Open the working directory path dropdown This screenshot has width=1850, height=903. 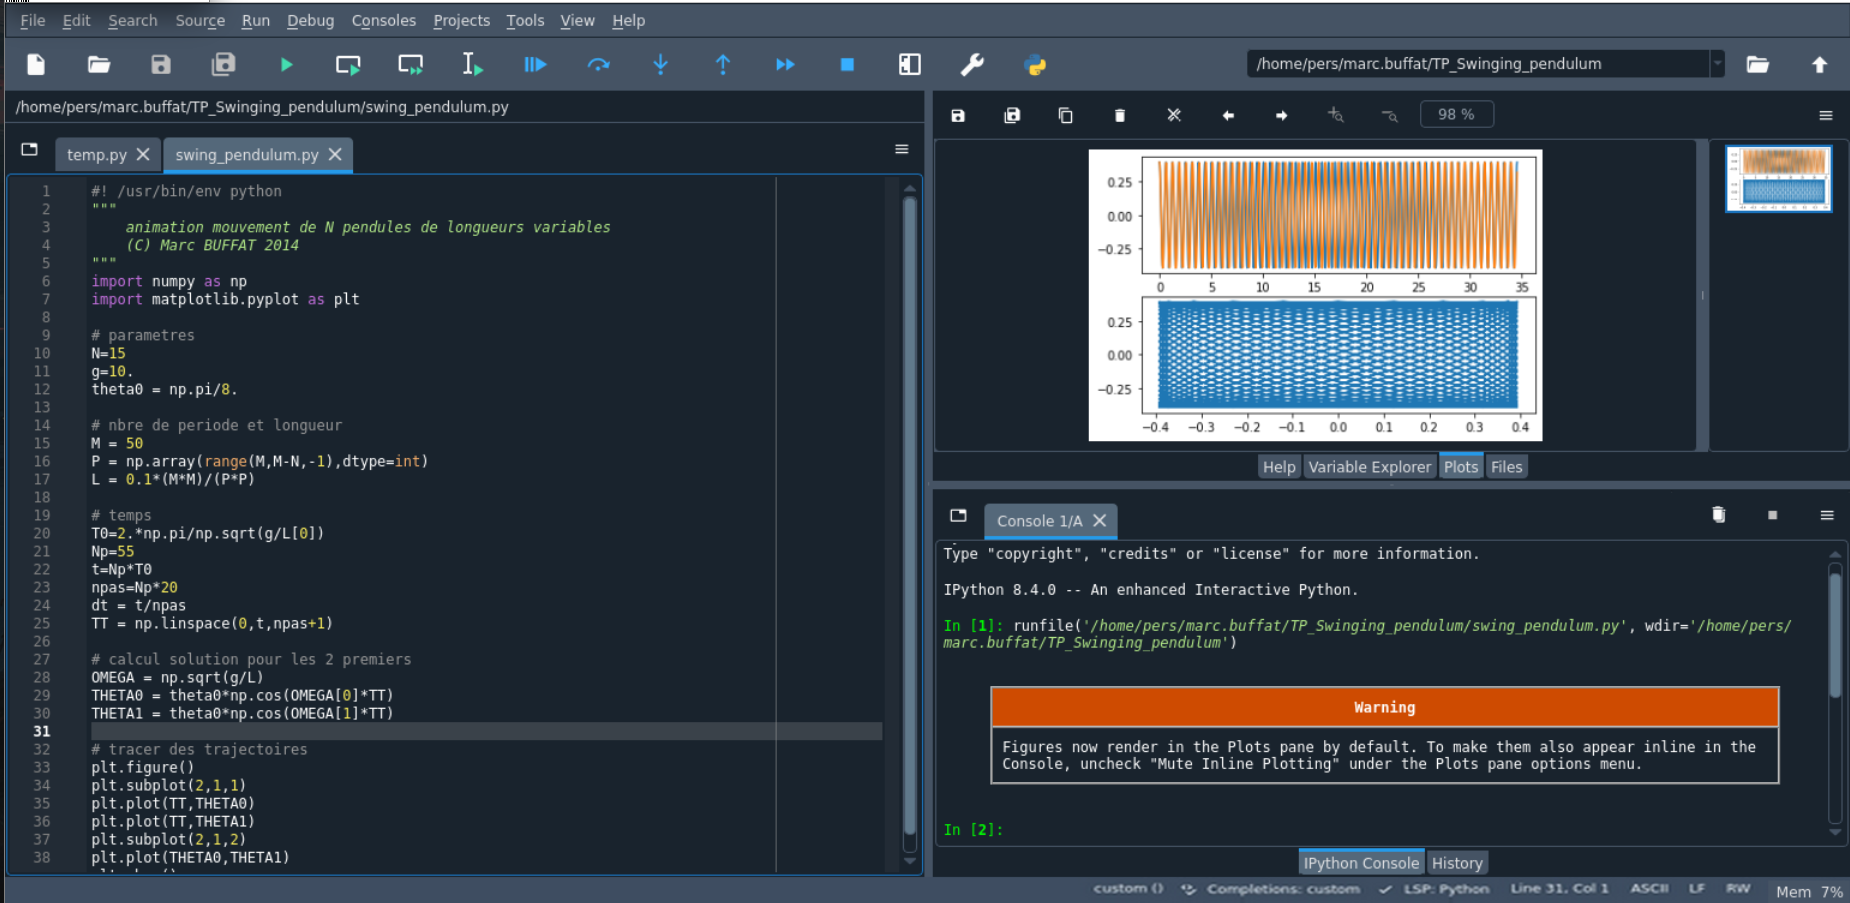point(1717,64)
